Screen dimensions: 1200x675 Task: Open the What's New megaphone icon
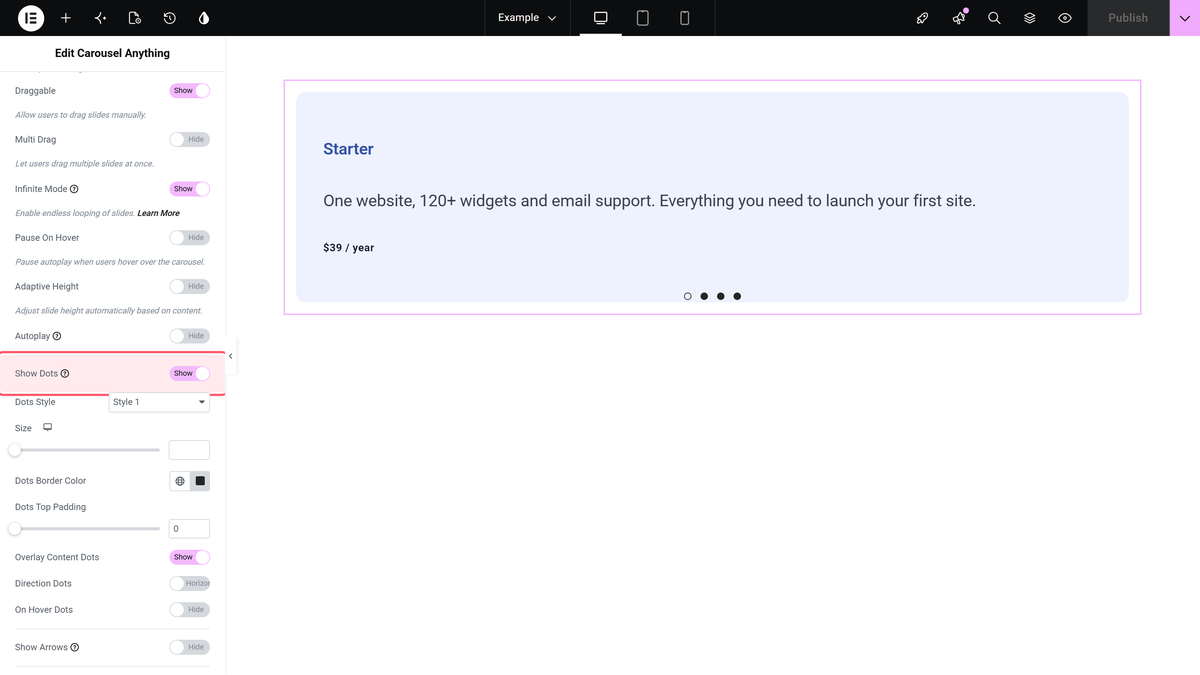[959, 18]
